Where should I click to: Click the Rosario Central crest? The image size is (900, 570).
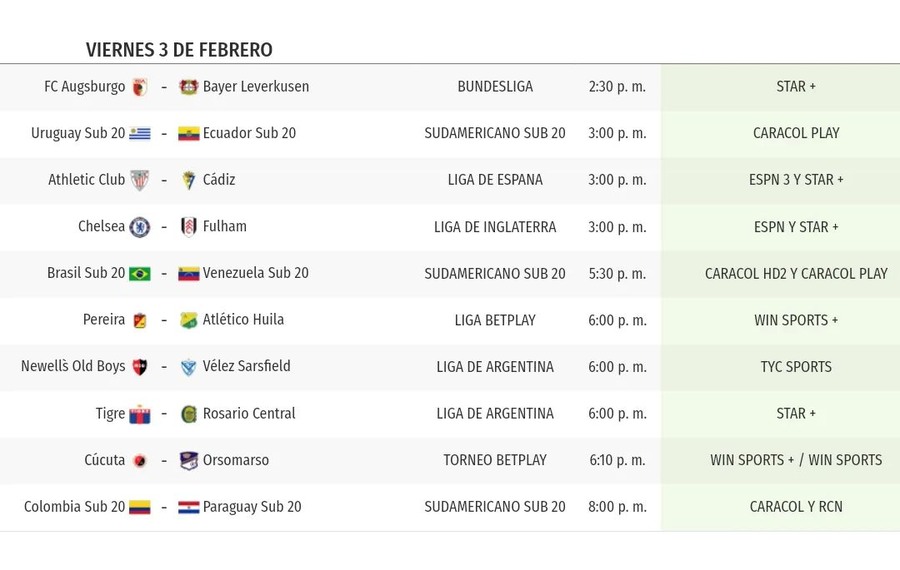pos(188,414)
